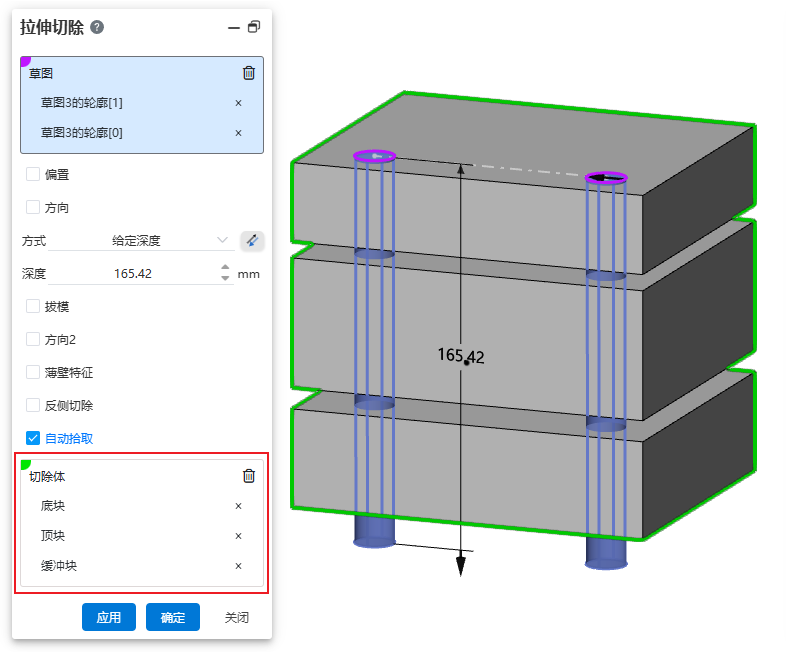The width and height of the screenshot is (786, 652).
Task: Enable the 薄壁特征 checkbox
Action: [33, 372]
